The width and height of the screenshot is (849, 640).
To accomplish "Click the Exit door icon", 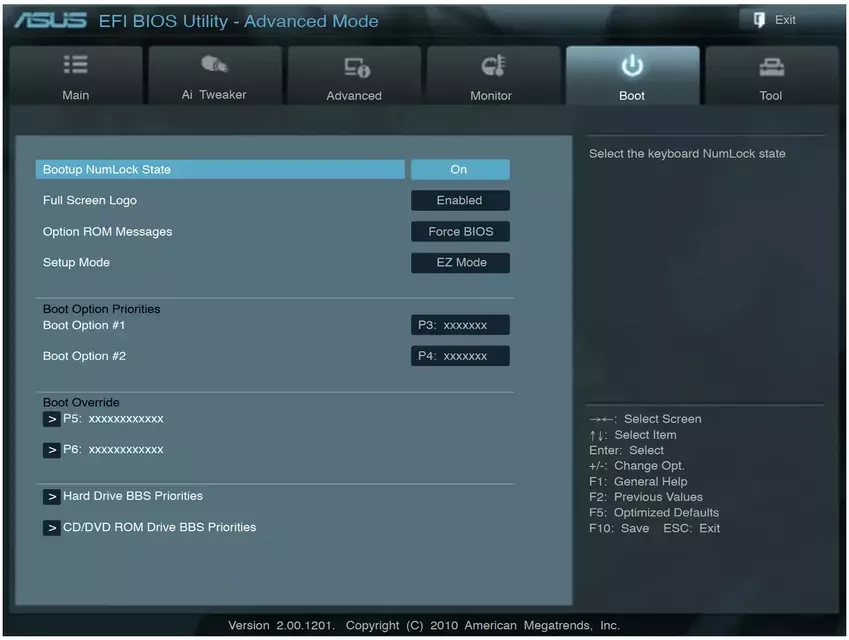I will (759, 20).
